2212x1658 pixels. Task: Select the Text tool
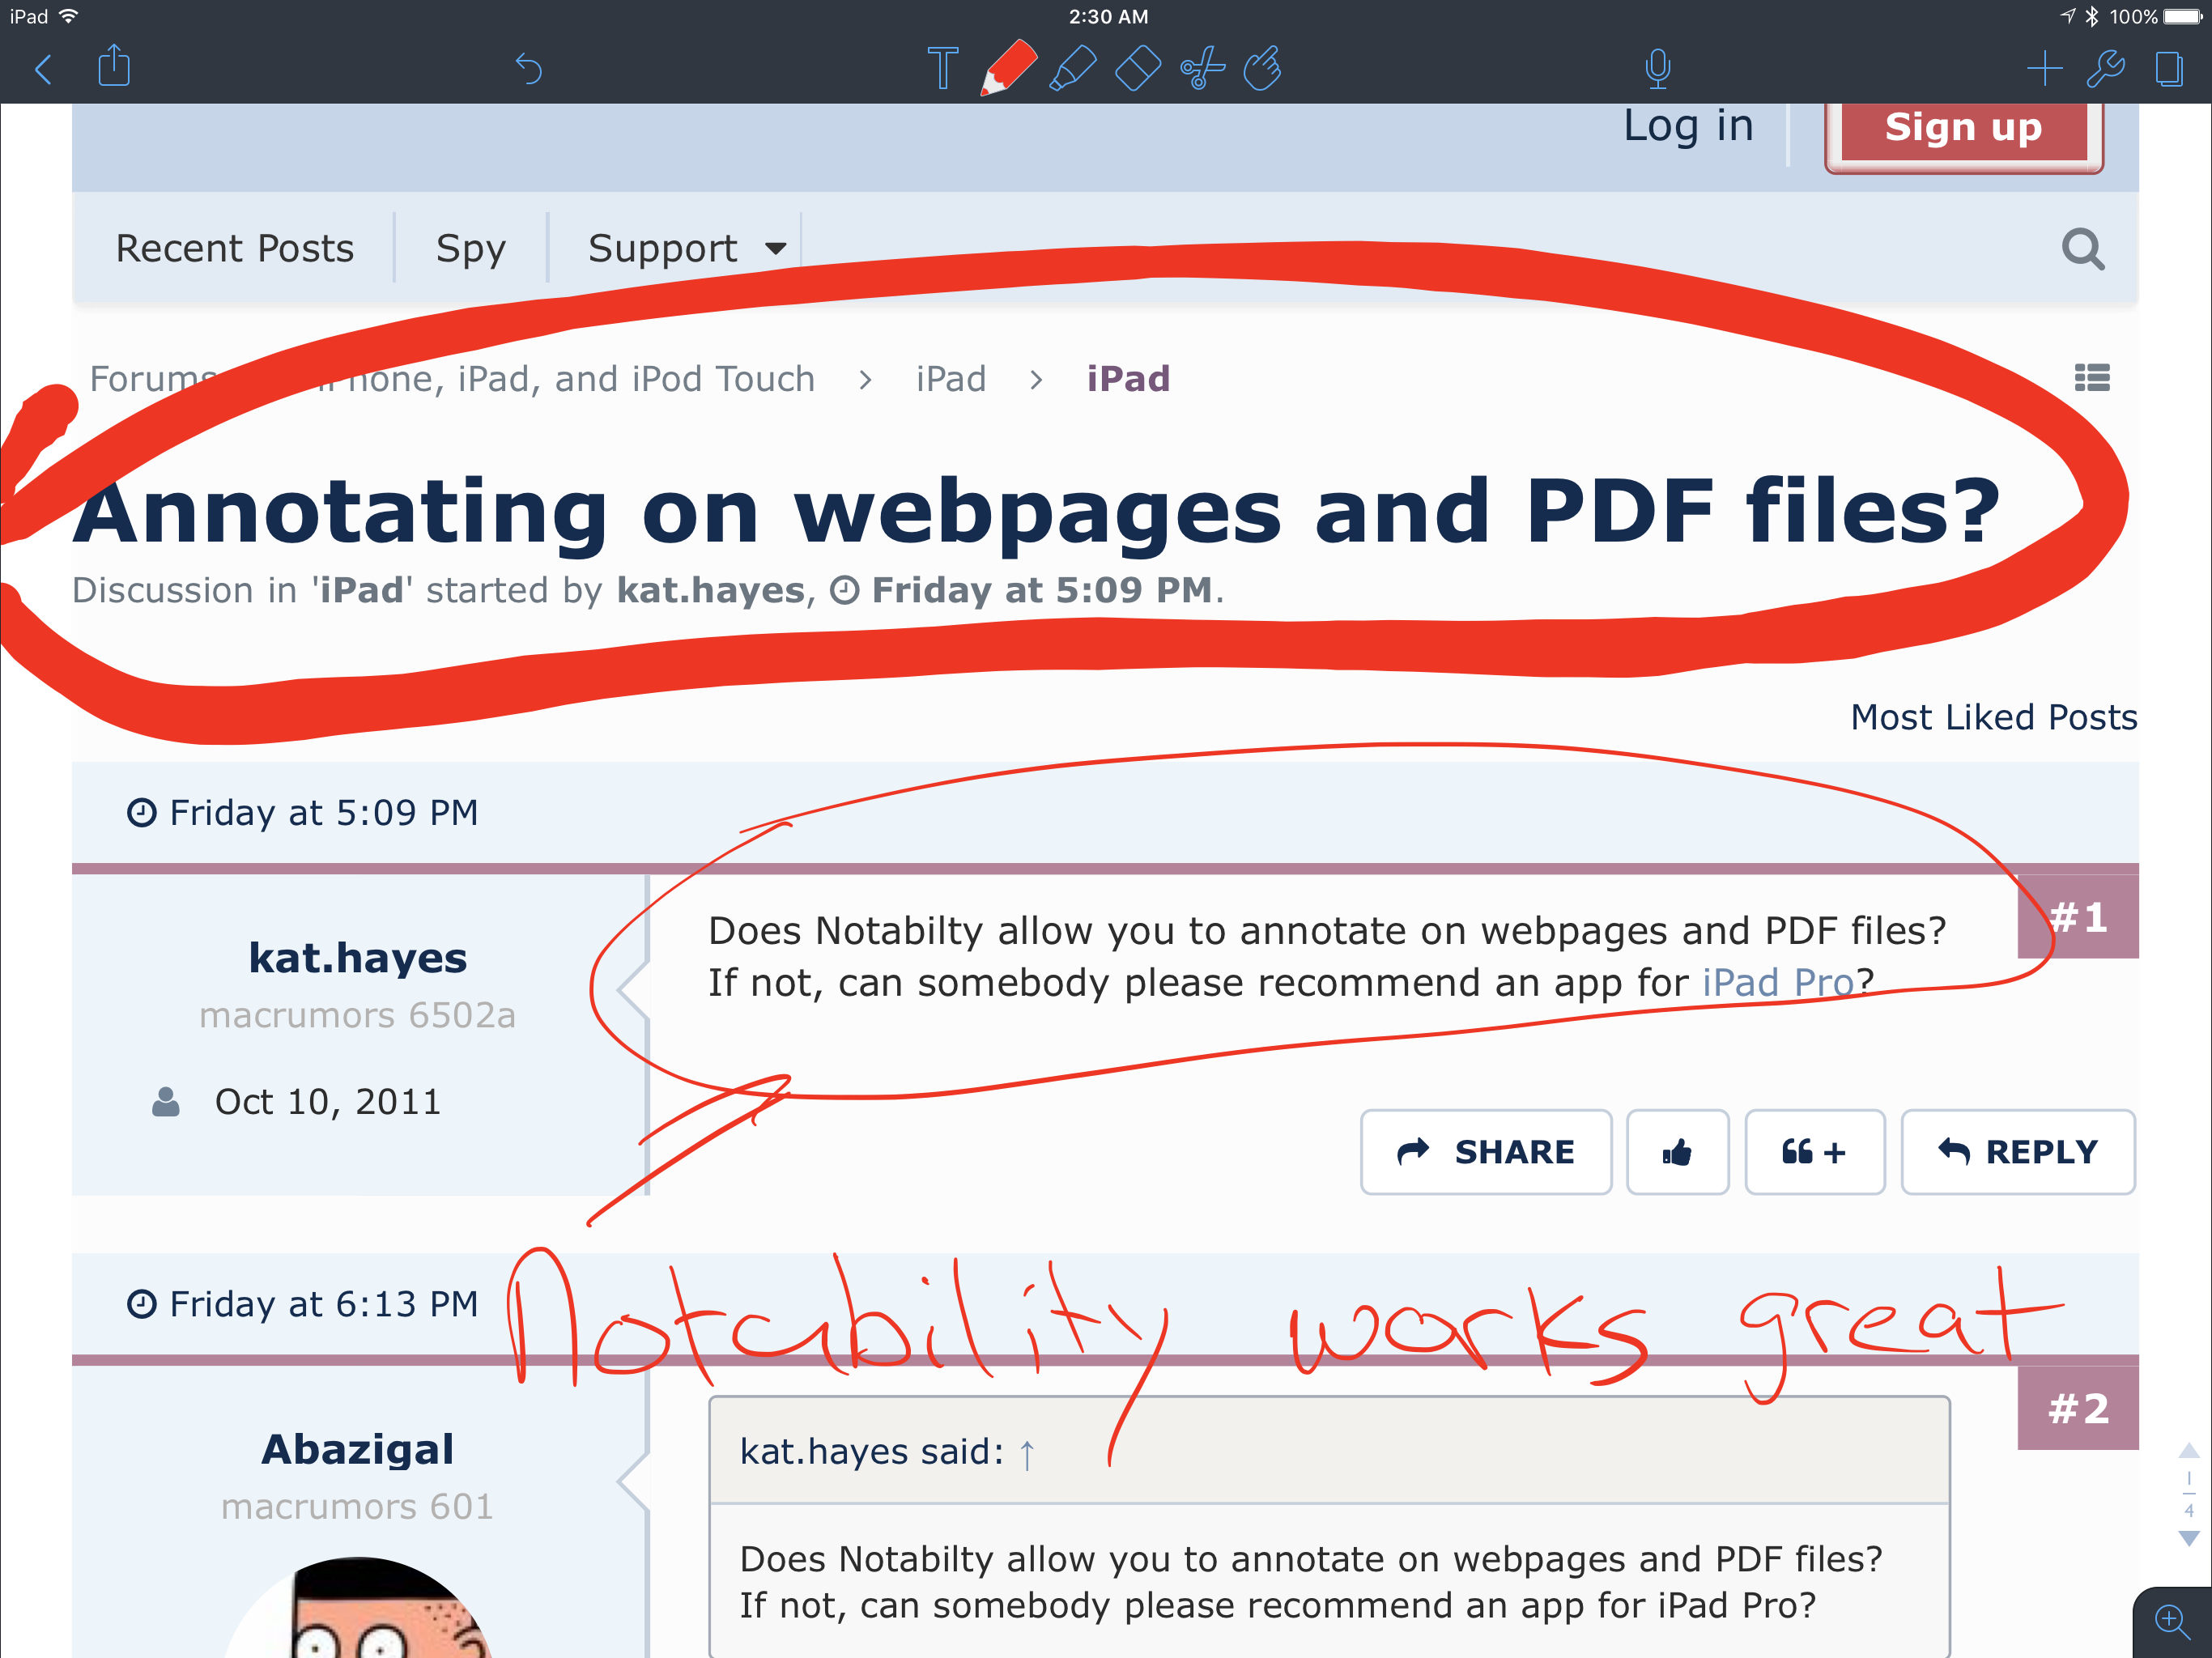tap(942, 68)
